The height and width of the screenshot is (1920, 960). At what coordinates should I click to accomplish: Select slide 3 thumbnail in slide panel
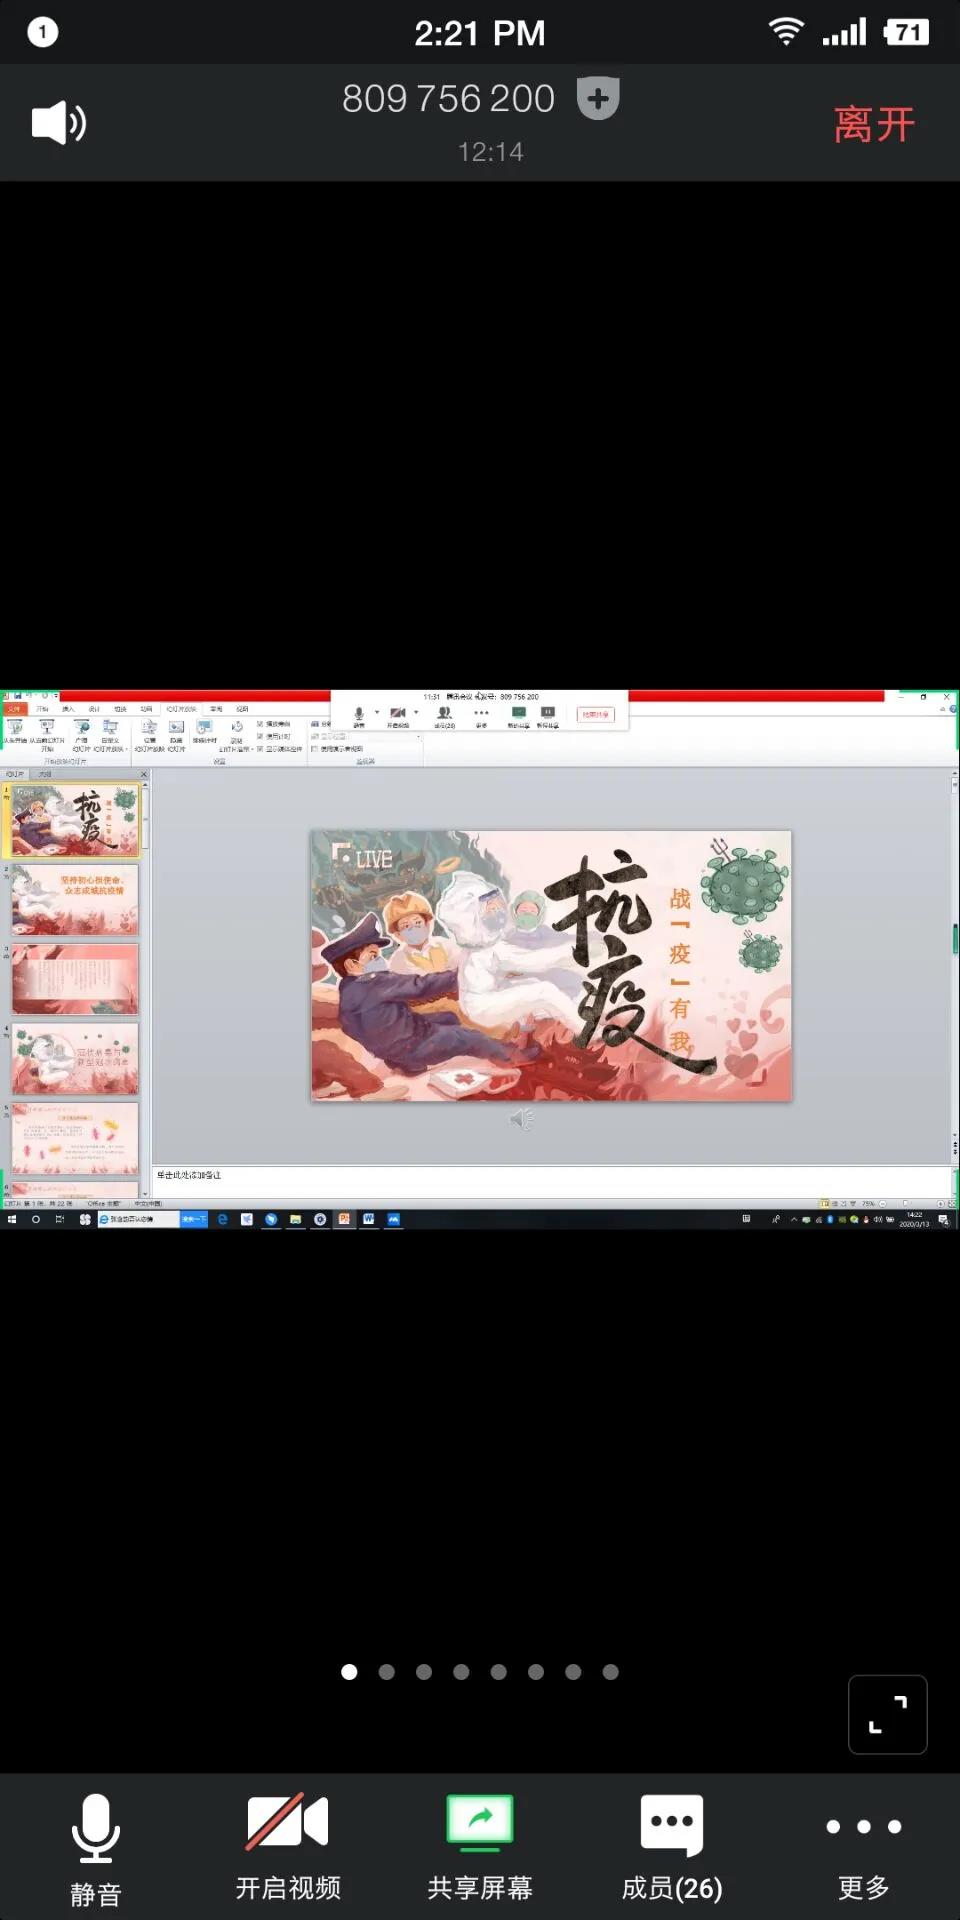pyautogui.click(x=75, y=979)
